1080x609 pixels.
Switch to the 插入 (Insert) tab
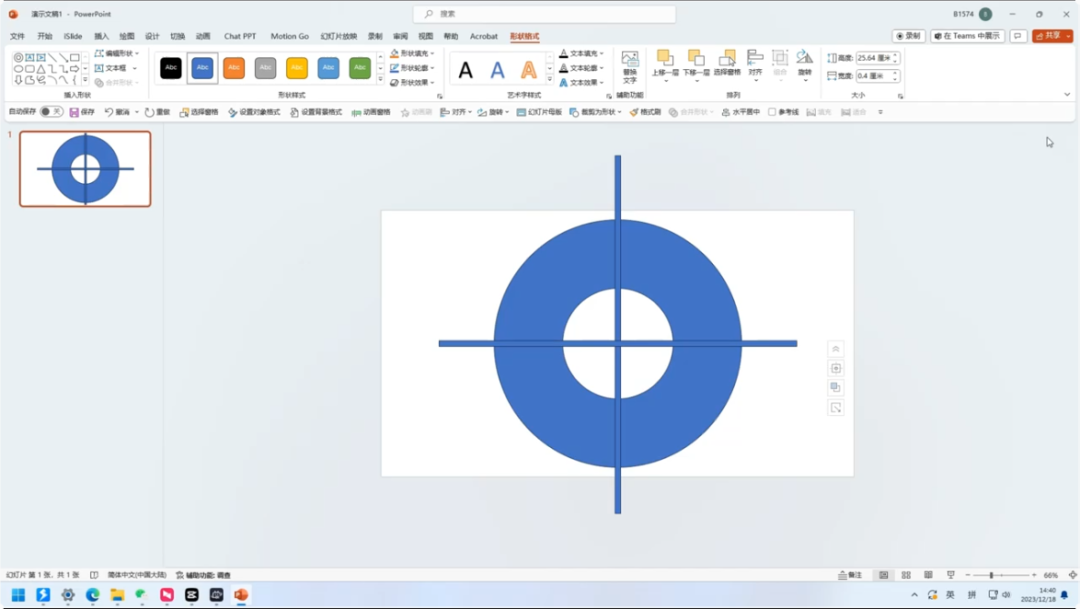101,37
